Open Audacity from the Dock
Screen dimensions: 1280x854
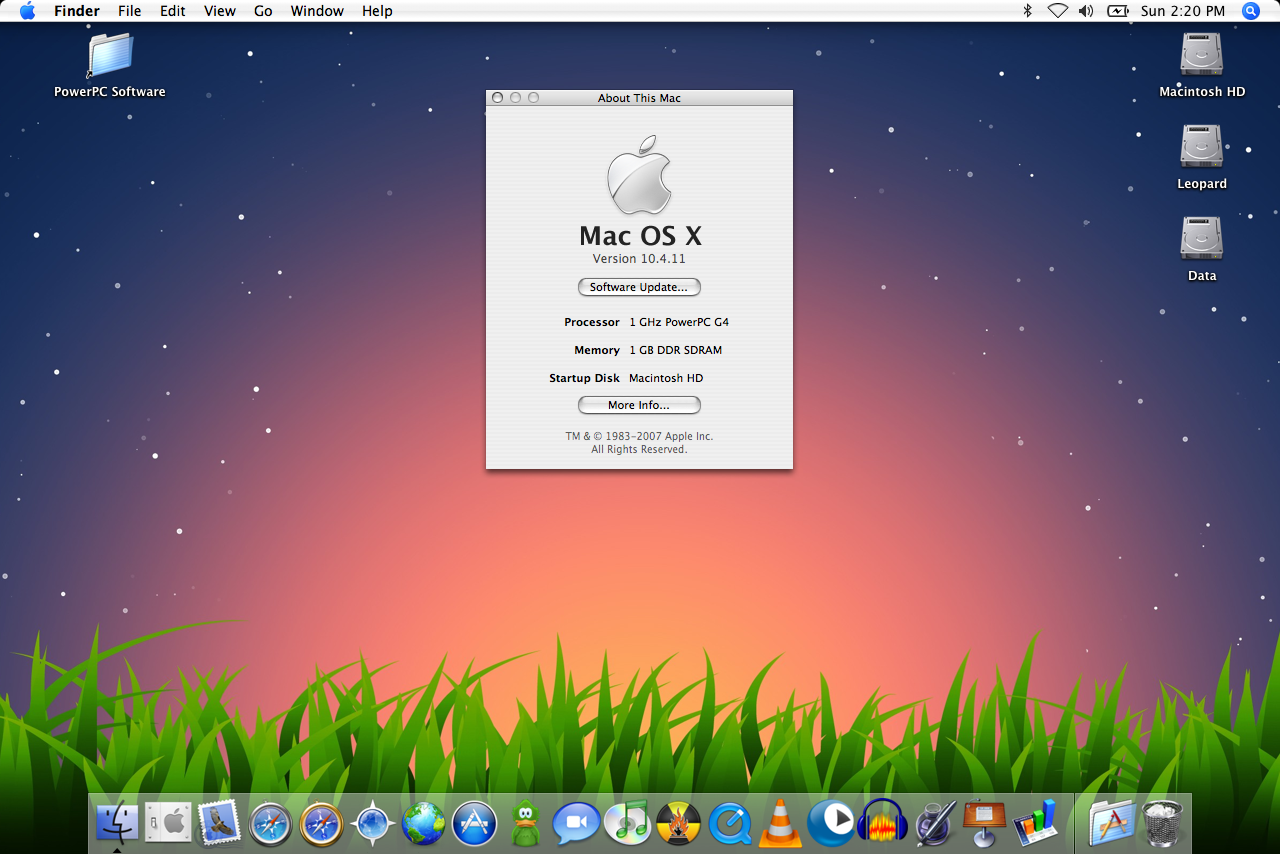coord(882,823)
